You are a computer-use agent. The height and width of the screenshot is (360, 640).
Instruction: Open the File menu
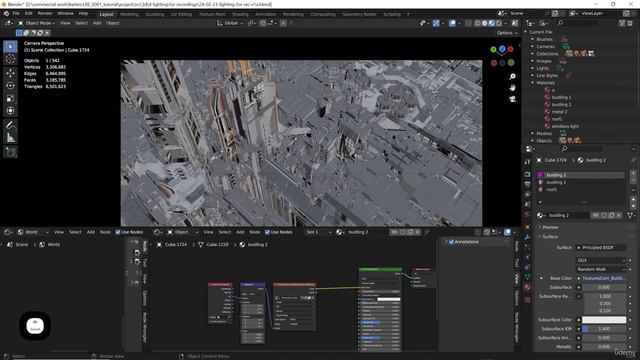(x=16, y=13)
